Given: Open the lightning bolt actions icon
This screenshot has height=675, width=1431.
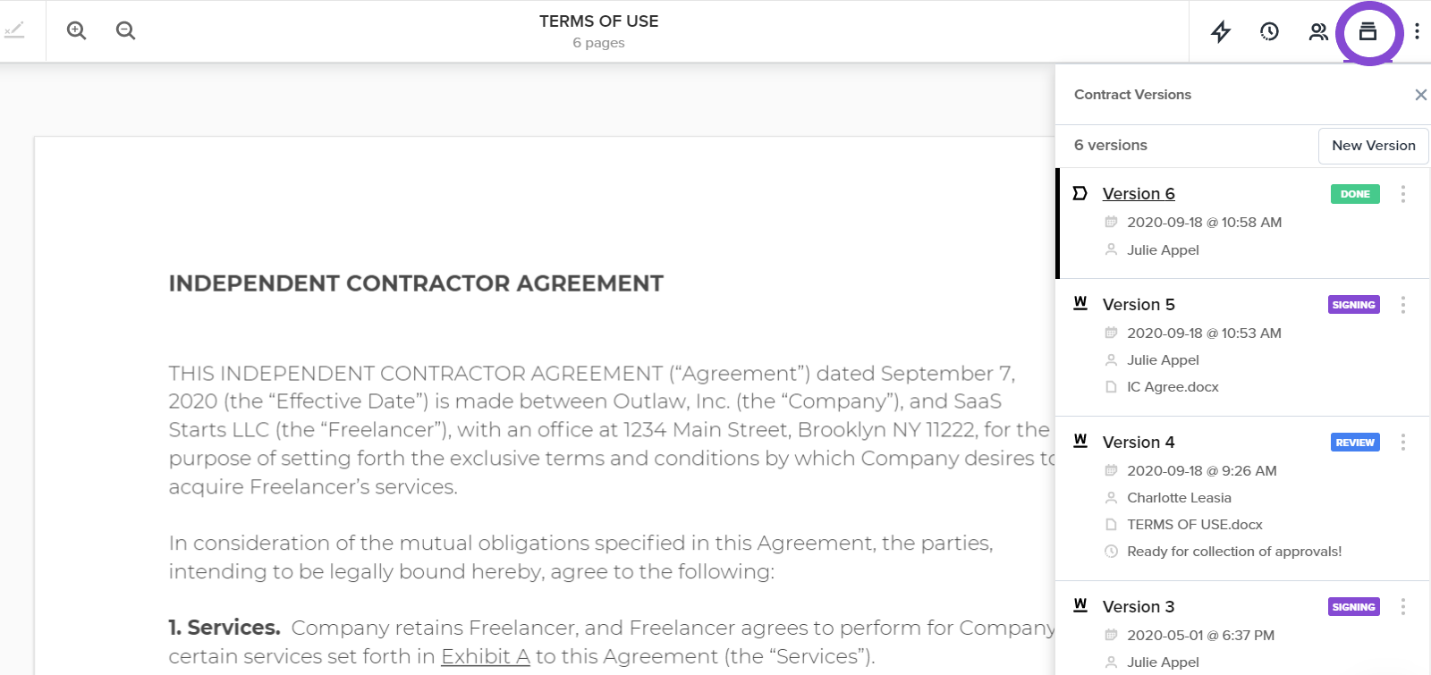Looking at the screenshot, I should (x=1220, y=31).
